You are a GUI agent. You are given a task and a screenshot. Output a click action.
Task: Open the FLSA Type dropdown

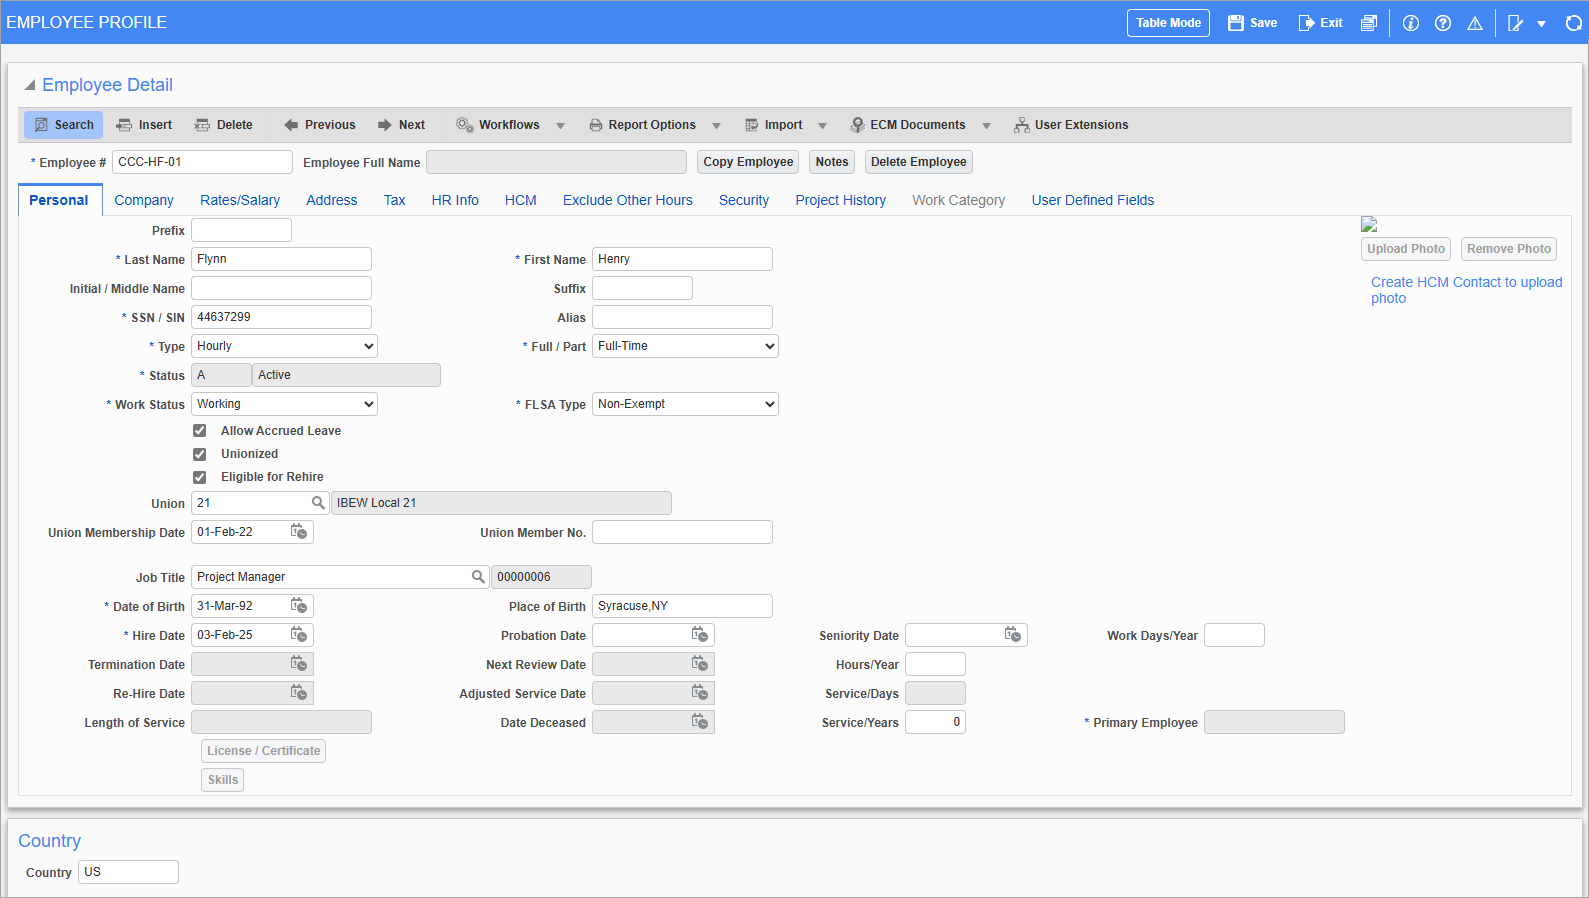pyautogui.click(x=685, y=404)
